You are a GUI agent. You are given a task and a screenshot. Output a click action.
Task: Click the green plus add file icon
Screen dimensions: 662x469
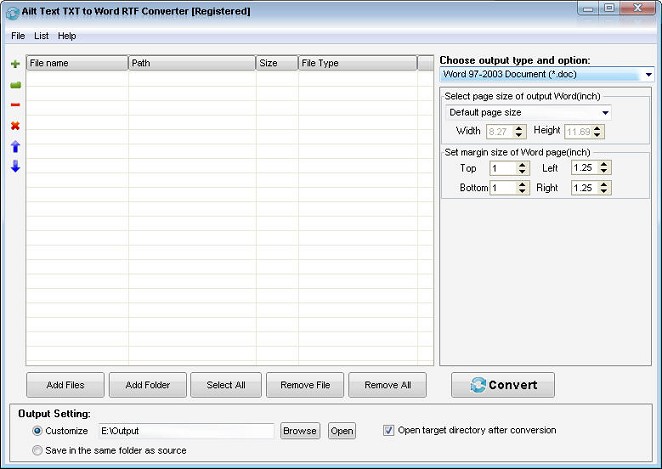point(15,64)
